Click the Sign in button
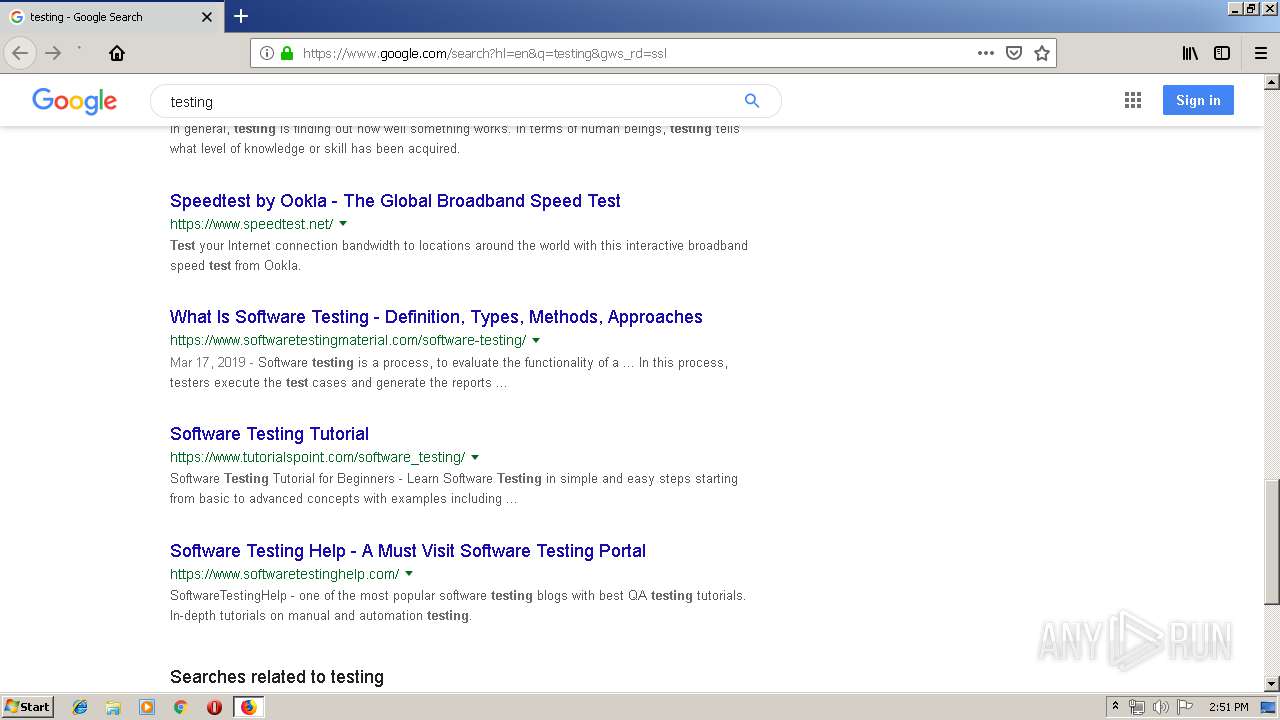 click(1198, 100)
